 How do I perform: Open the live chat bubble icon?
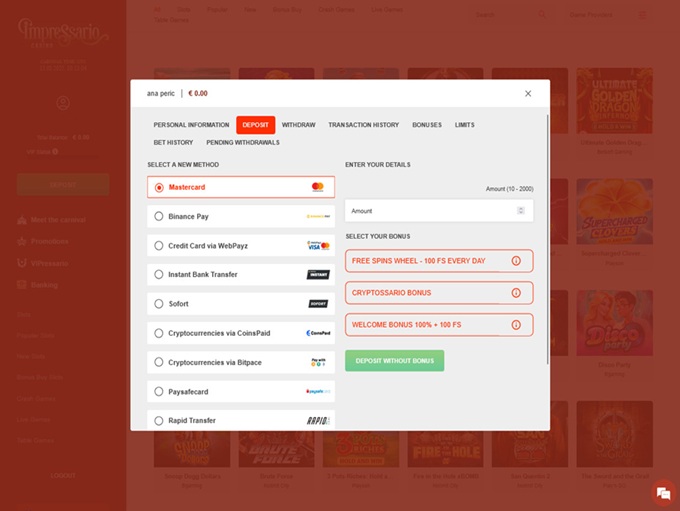click(x=662, y=493)
